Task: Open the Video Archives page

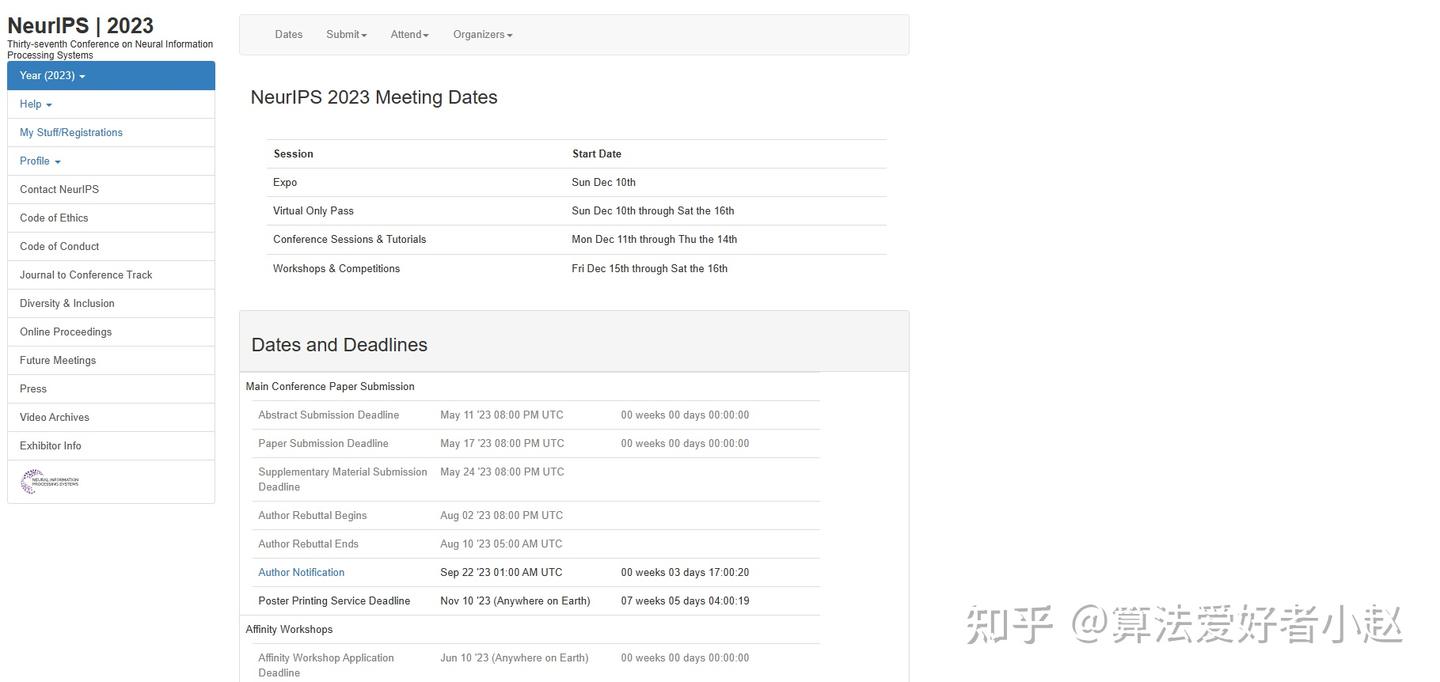Action: (x=54, y=417)
